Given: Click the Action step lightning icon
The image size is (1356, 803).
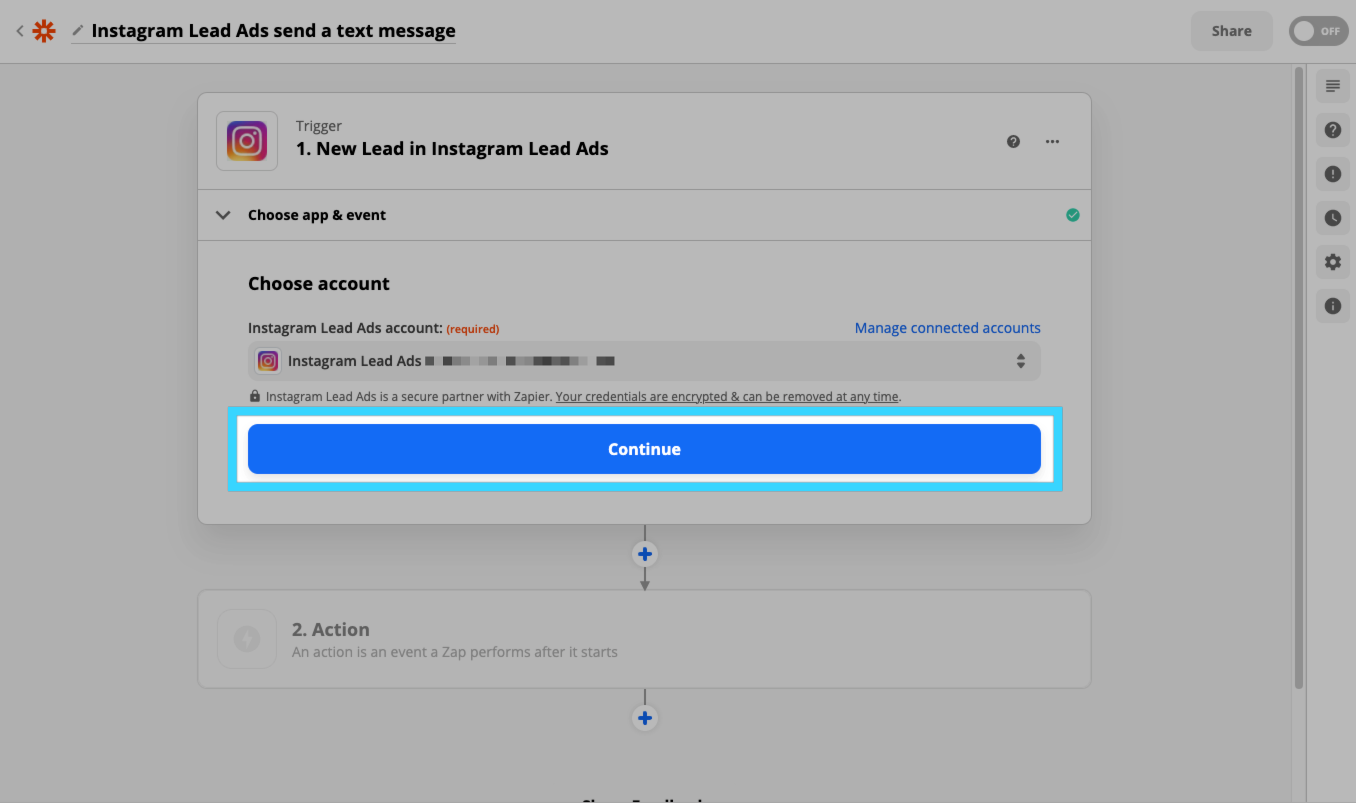Looking at the screenshot, I should point(247,639).
